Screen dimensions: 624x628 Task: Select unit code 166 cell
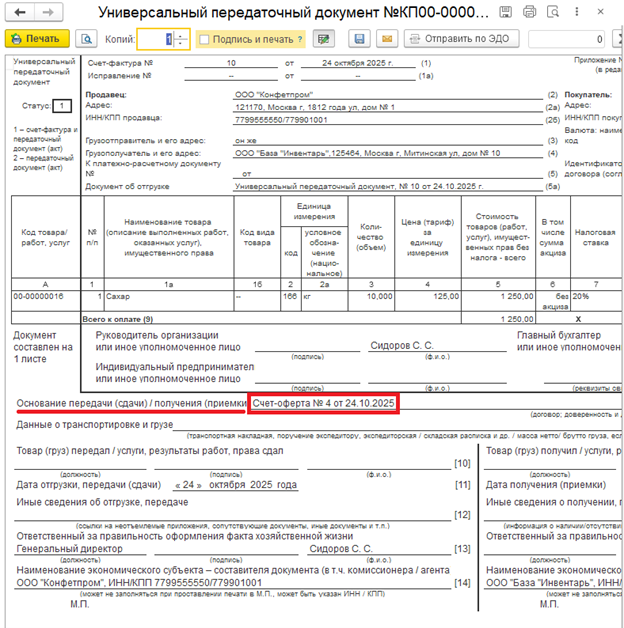point(290,301)
